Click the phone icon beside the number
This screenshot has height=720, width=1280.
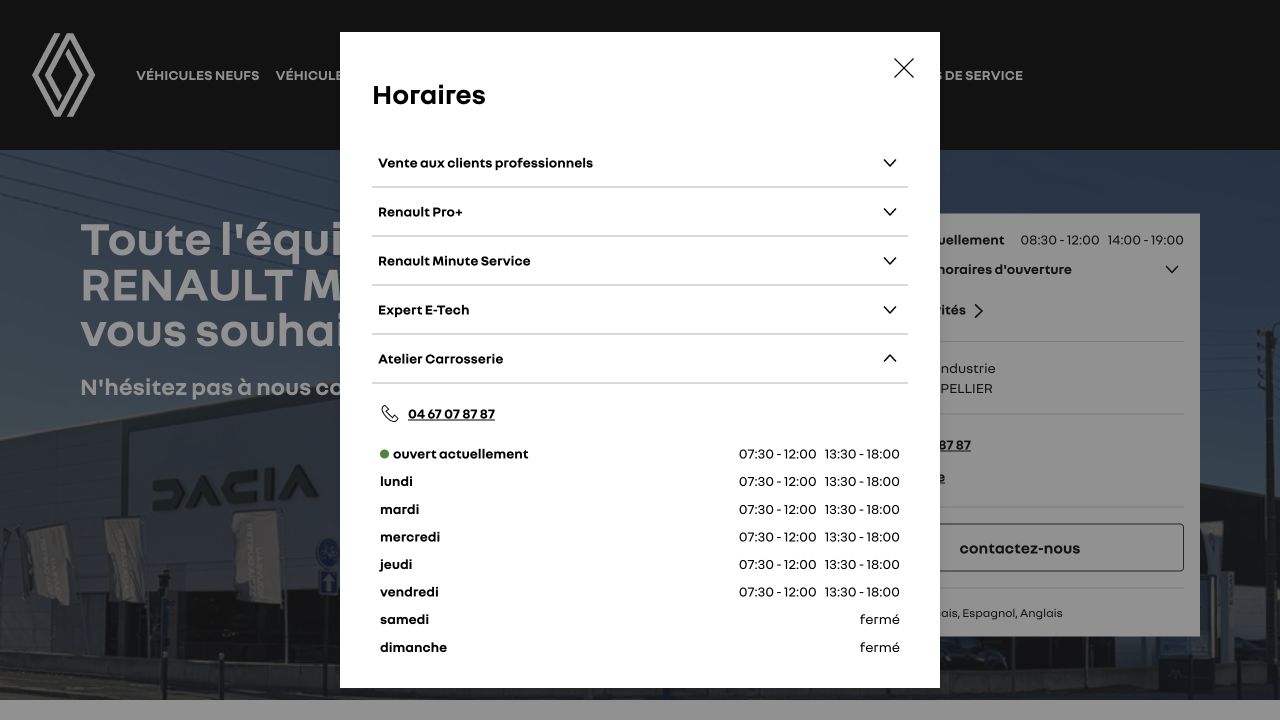(x=390, y=414)
